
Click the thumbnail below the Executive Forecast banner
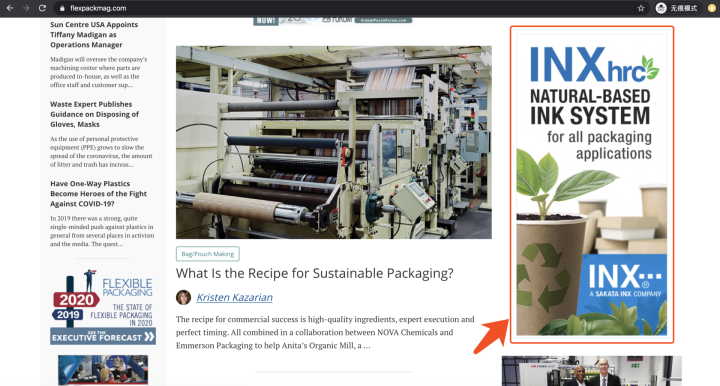103,370
